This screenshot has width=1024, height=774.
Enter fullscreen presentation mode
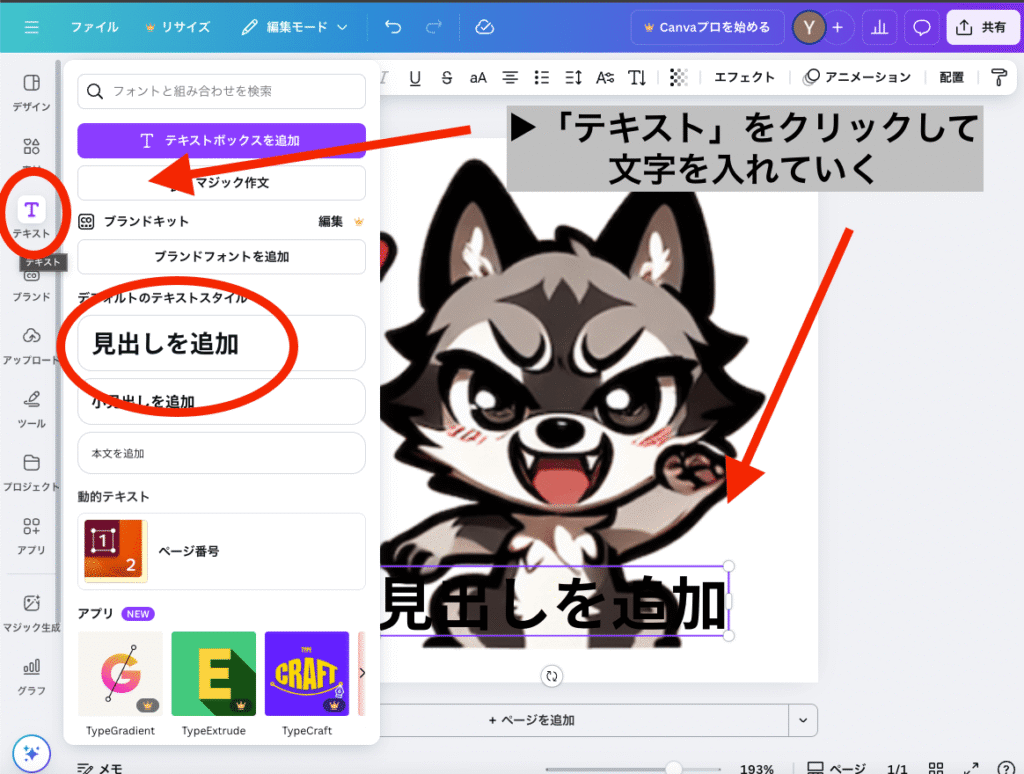coord(971,768)
